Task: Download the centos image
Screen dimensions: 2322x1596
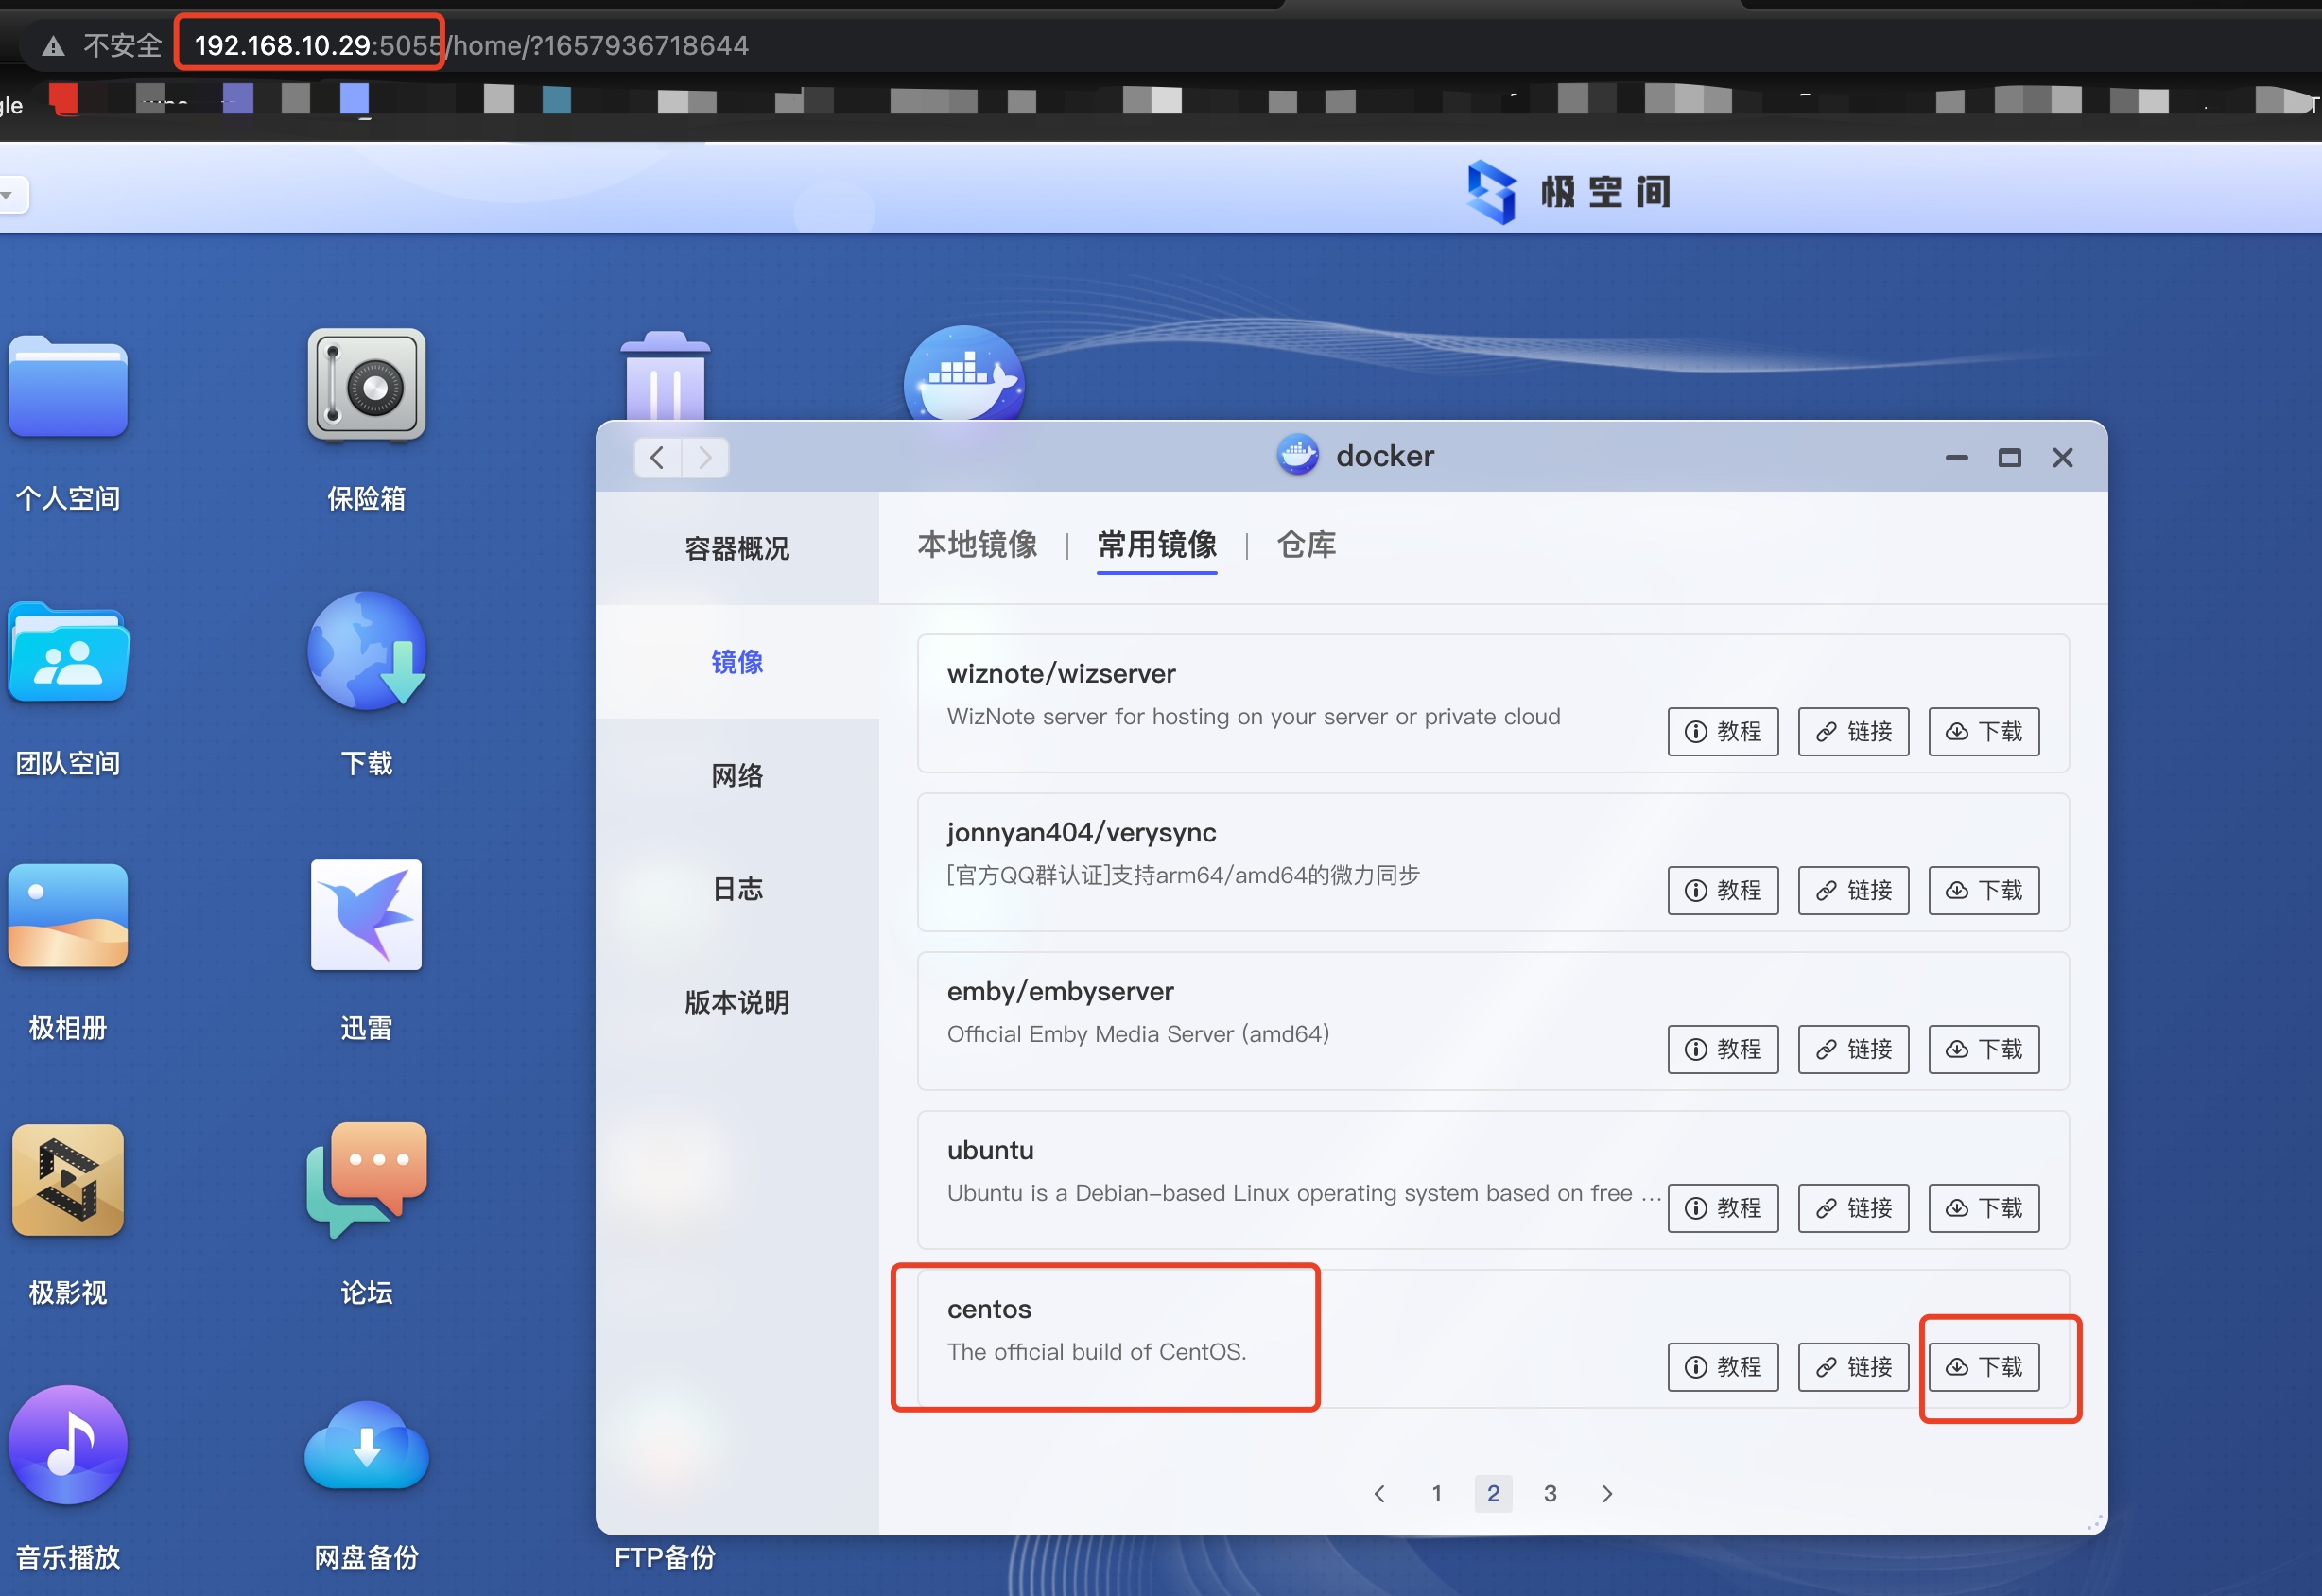Action: click(1983, 1367)
